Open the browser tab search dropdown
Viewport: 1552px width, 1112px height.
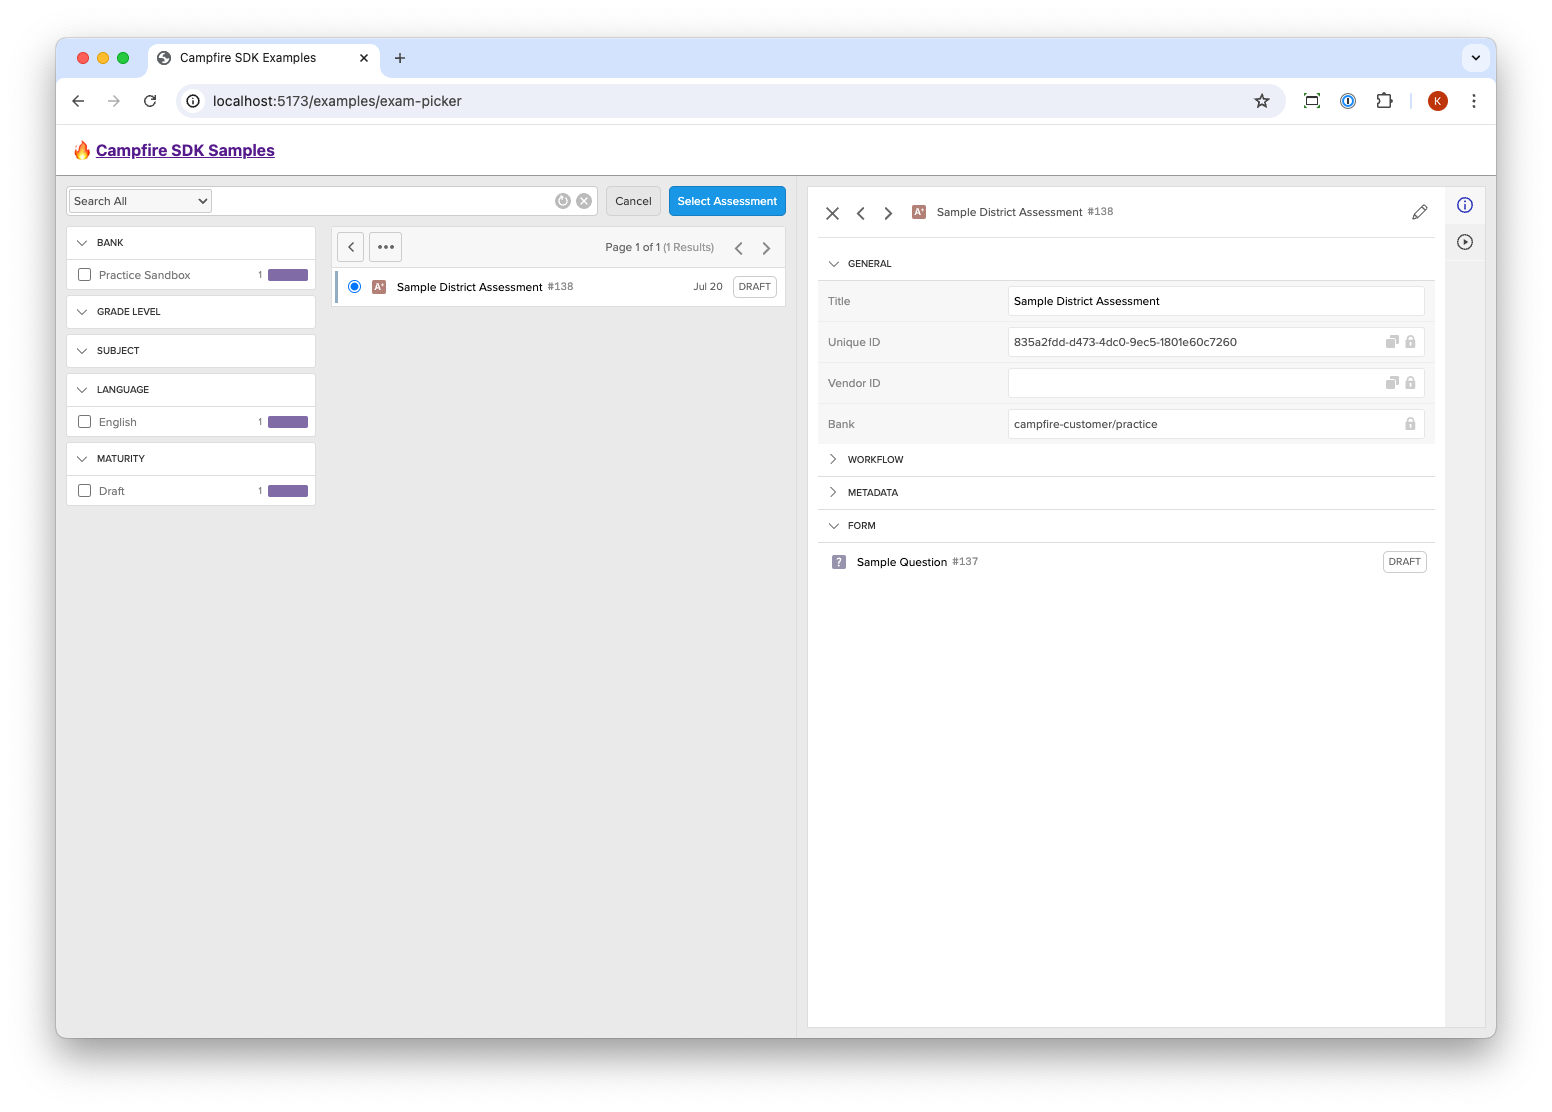1476,58
